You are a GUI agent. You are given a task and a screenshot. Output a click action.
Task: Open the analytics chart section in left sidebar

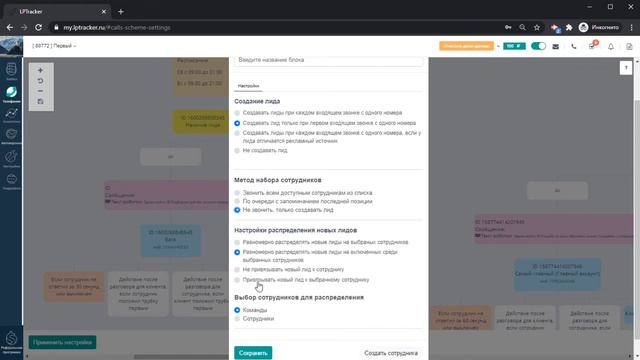(11, 116)
